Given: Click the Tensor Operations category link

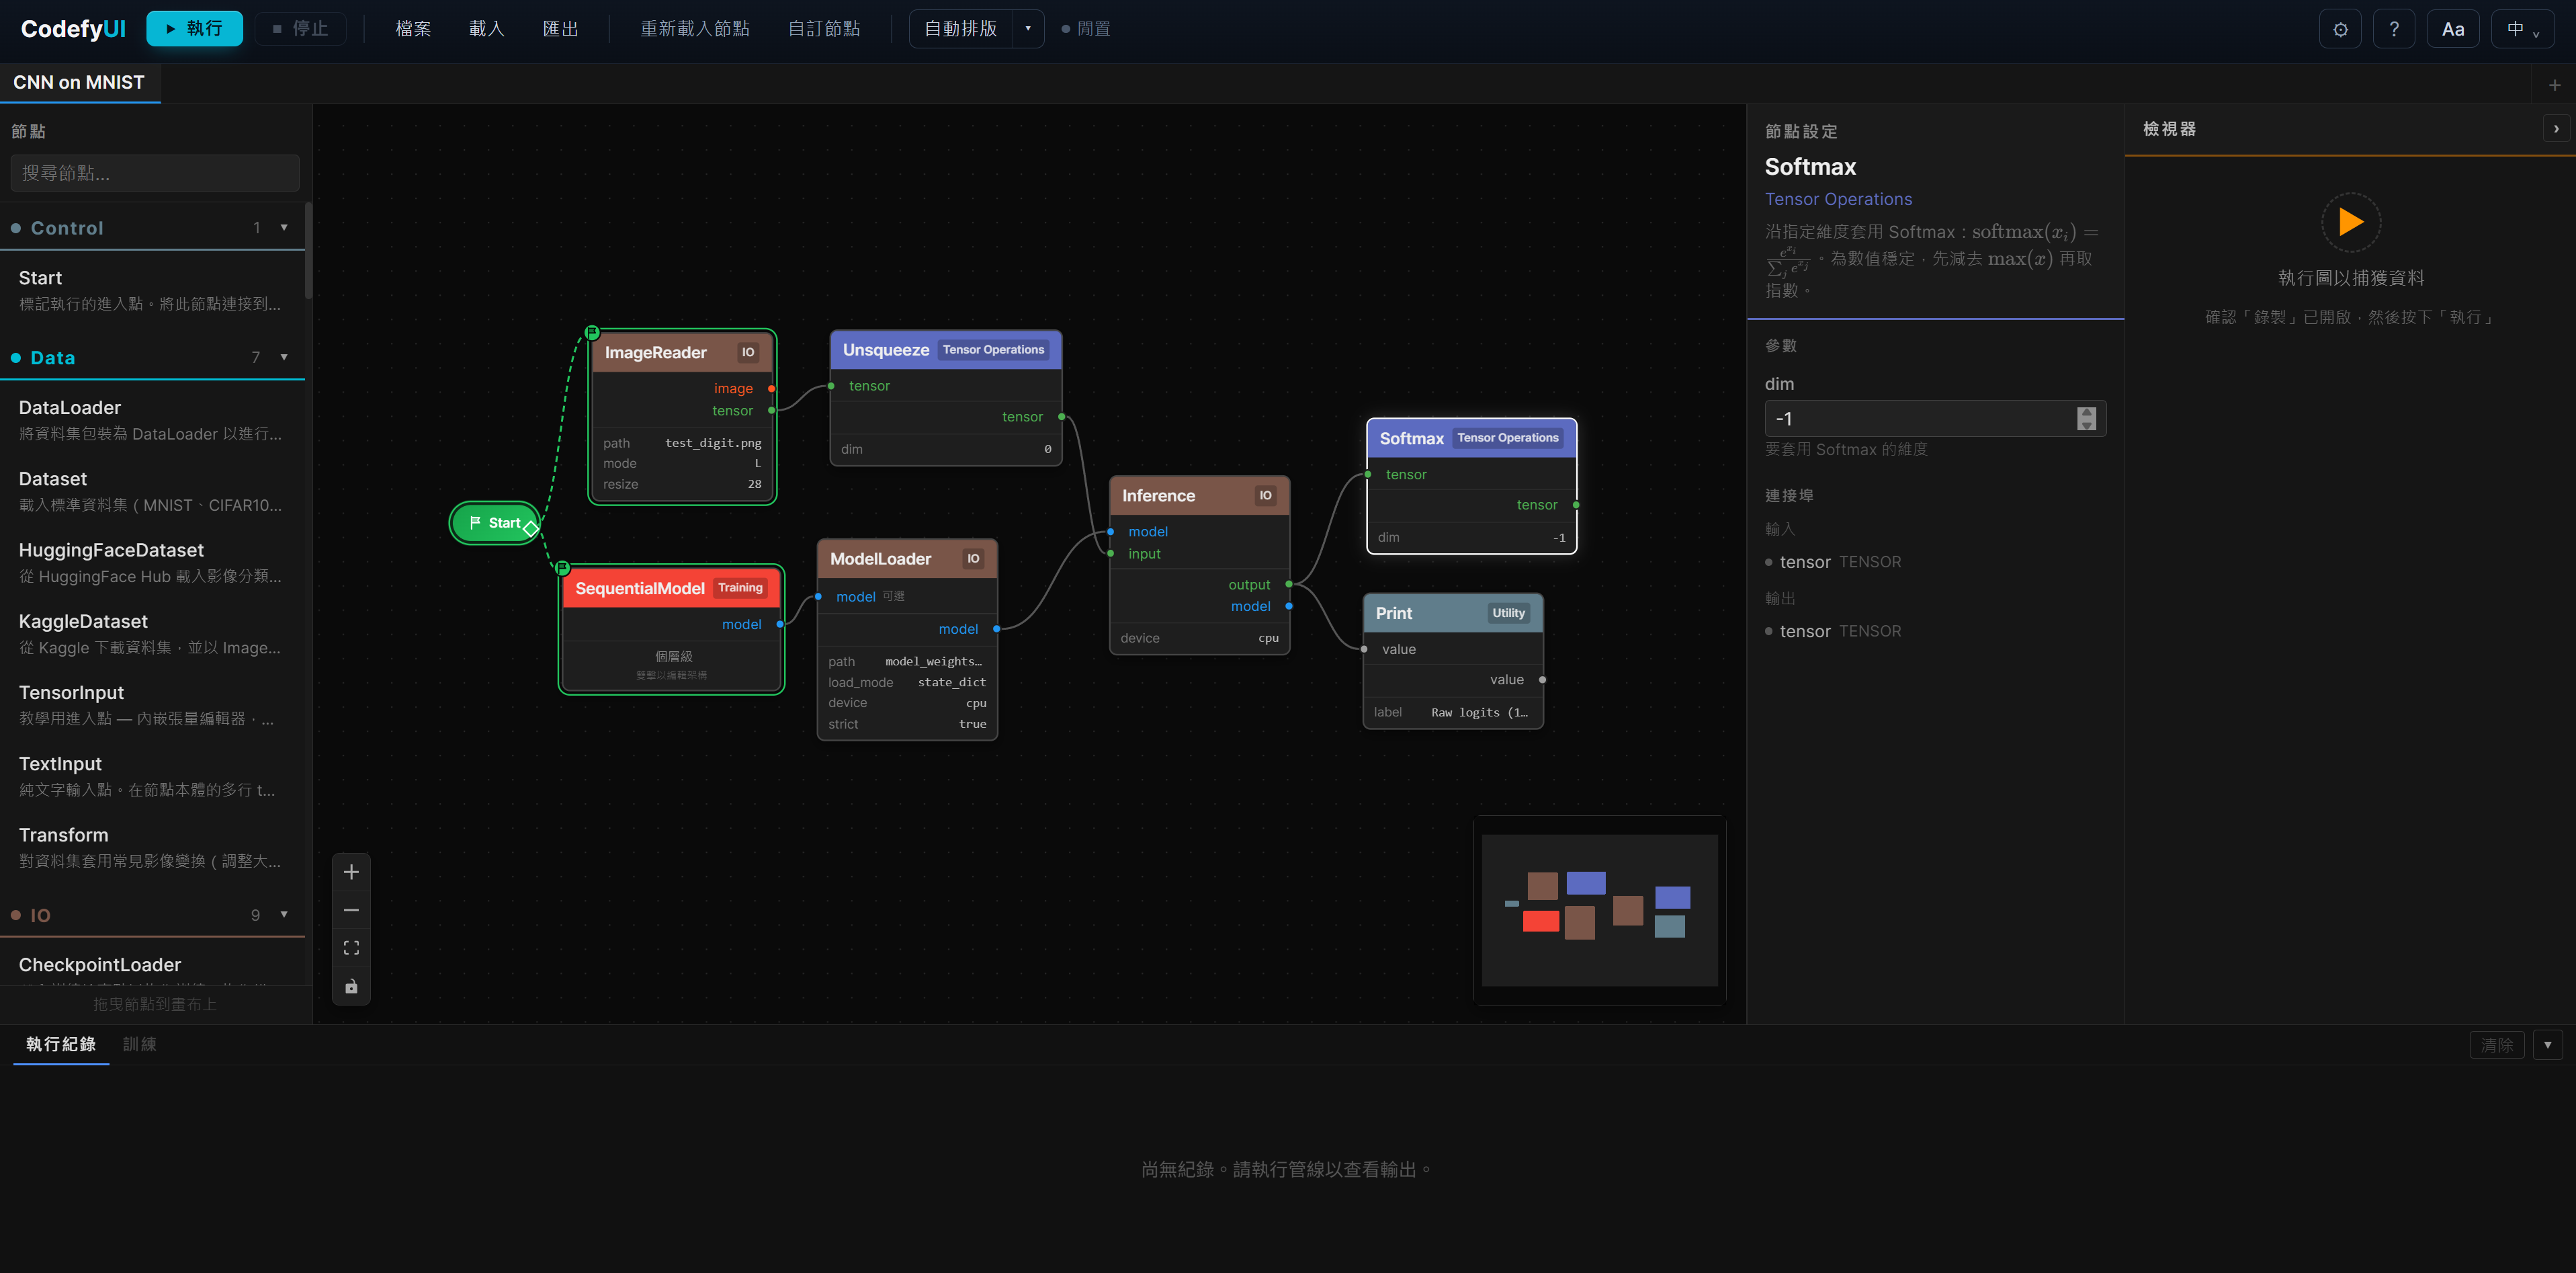Looking at the screenshot, I should pyautogui.click(x=1838, y=199).
